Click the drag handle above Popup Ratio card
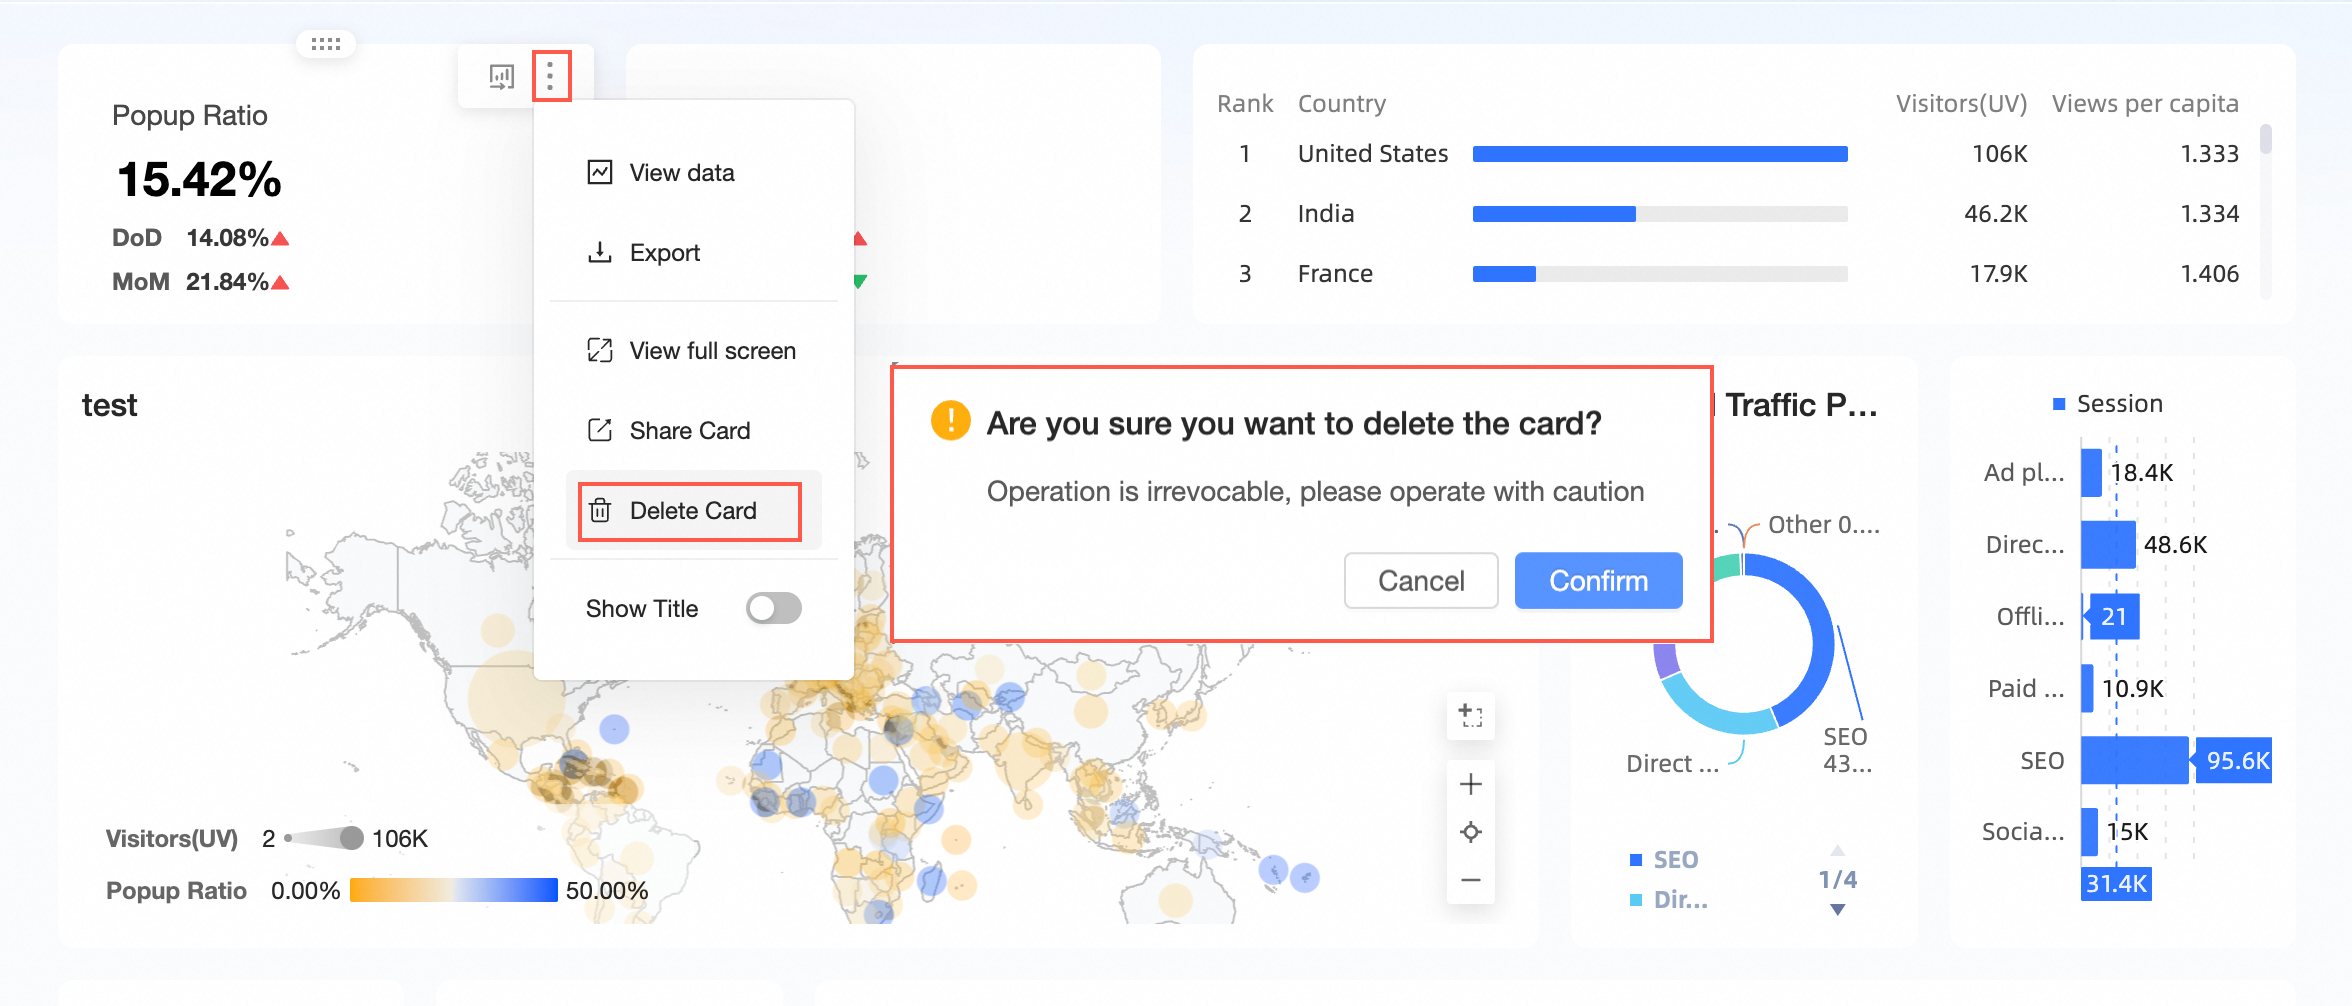2352x1006 pixels. (x=326, y=44)
